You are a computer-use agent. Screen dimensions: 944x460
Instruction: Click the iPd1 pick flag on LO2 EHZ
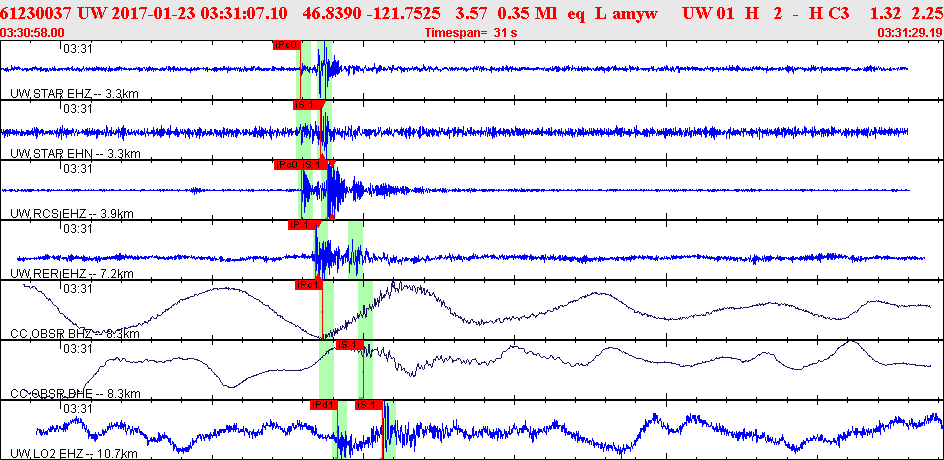click(324, 405)
